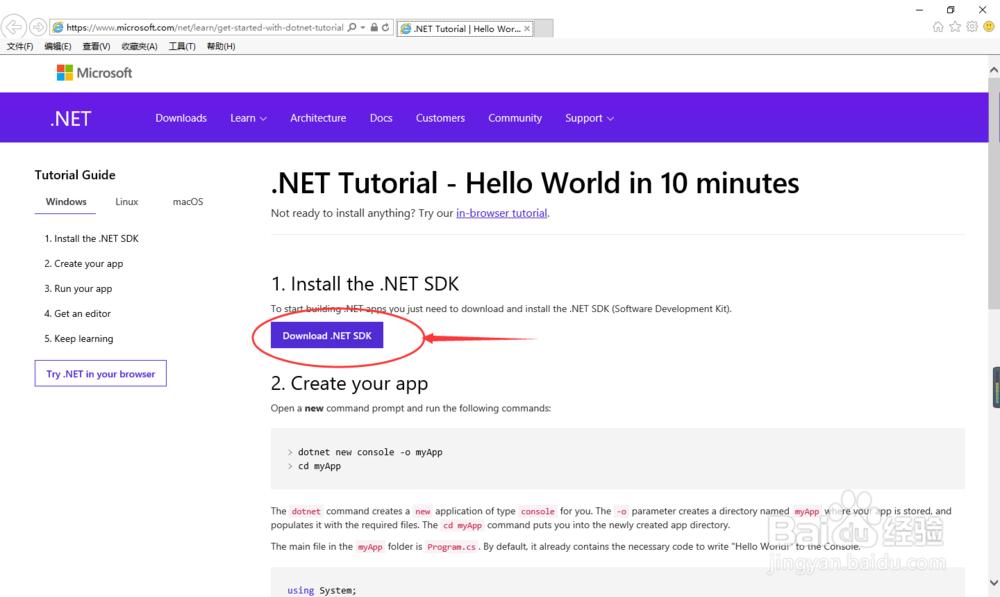Open a new blank tab
The image size is (1000, 597).
point(543,29)
